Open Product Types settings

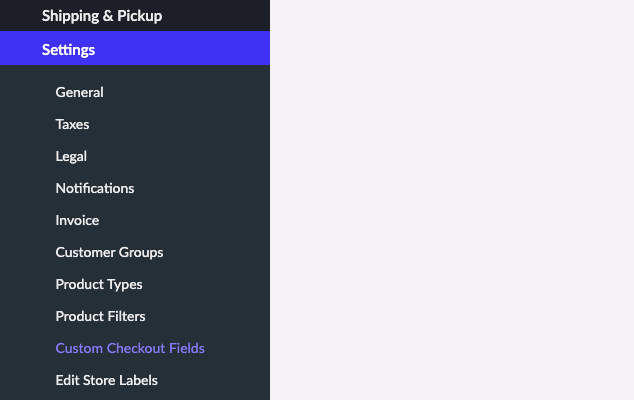[x=99, y=284]
